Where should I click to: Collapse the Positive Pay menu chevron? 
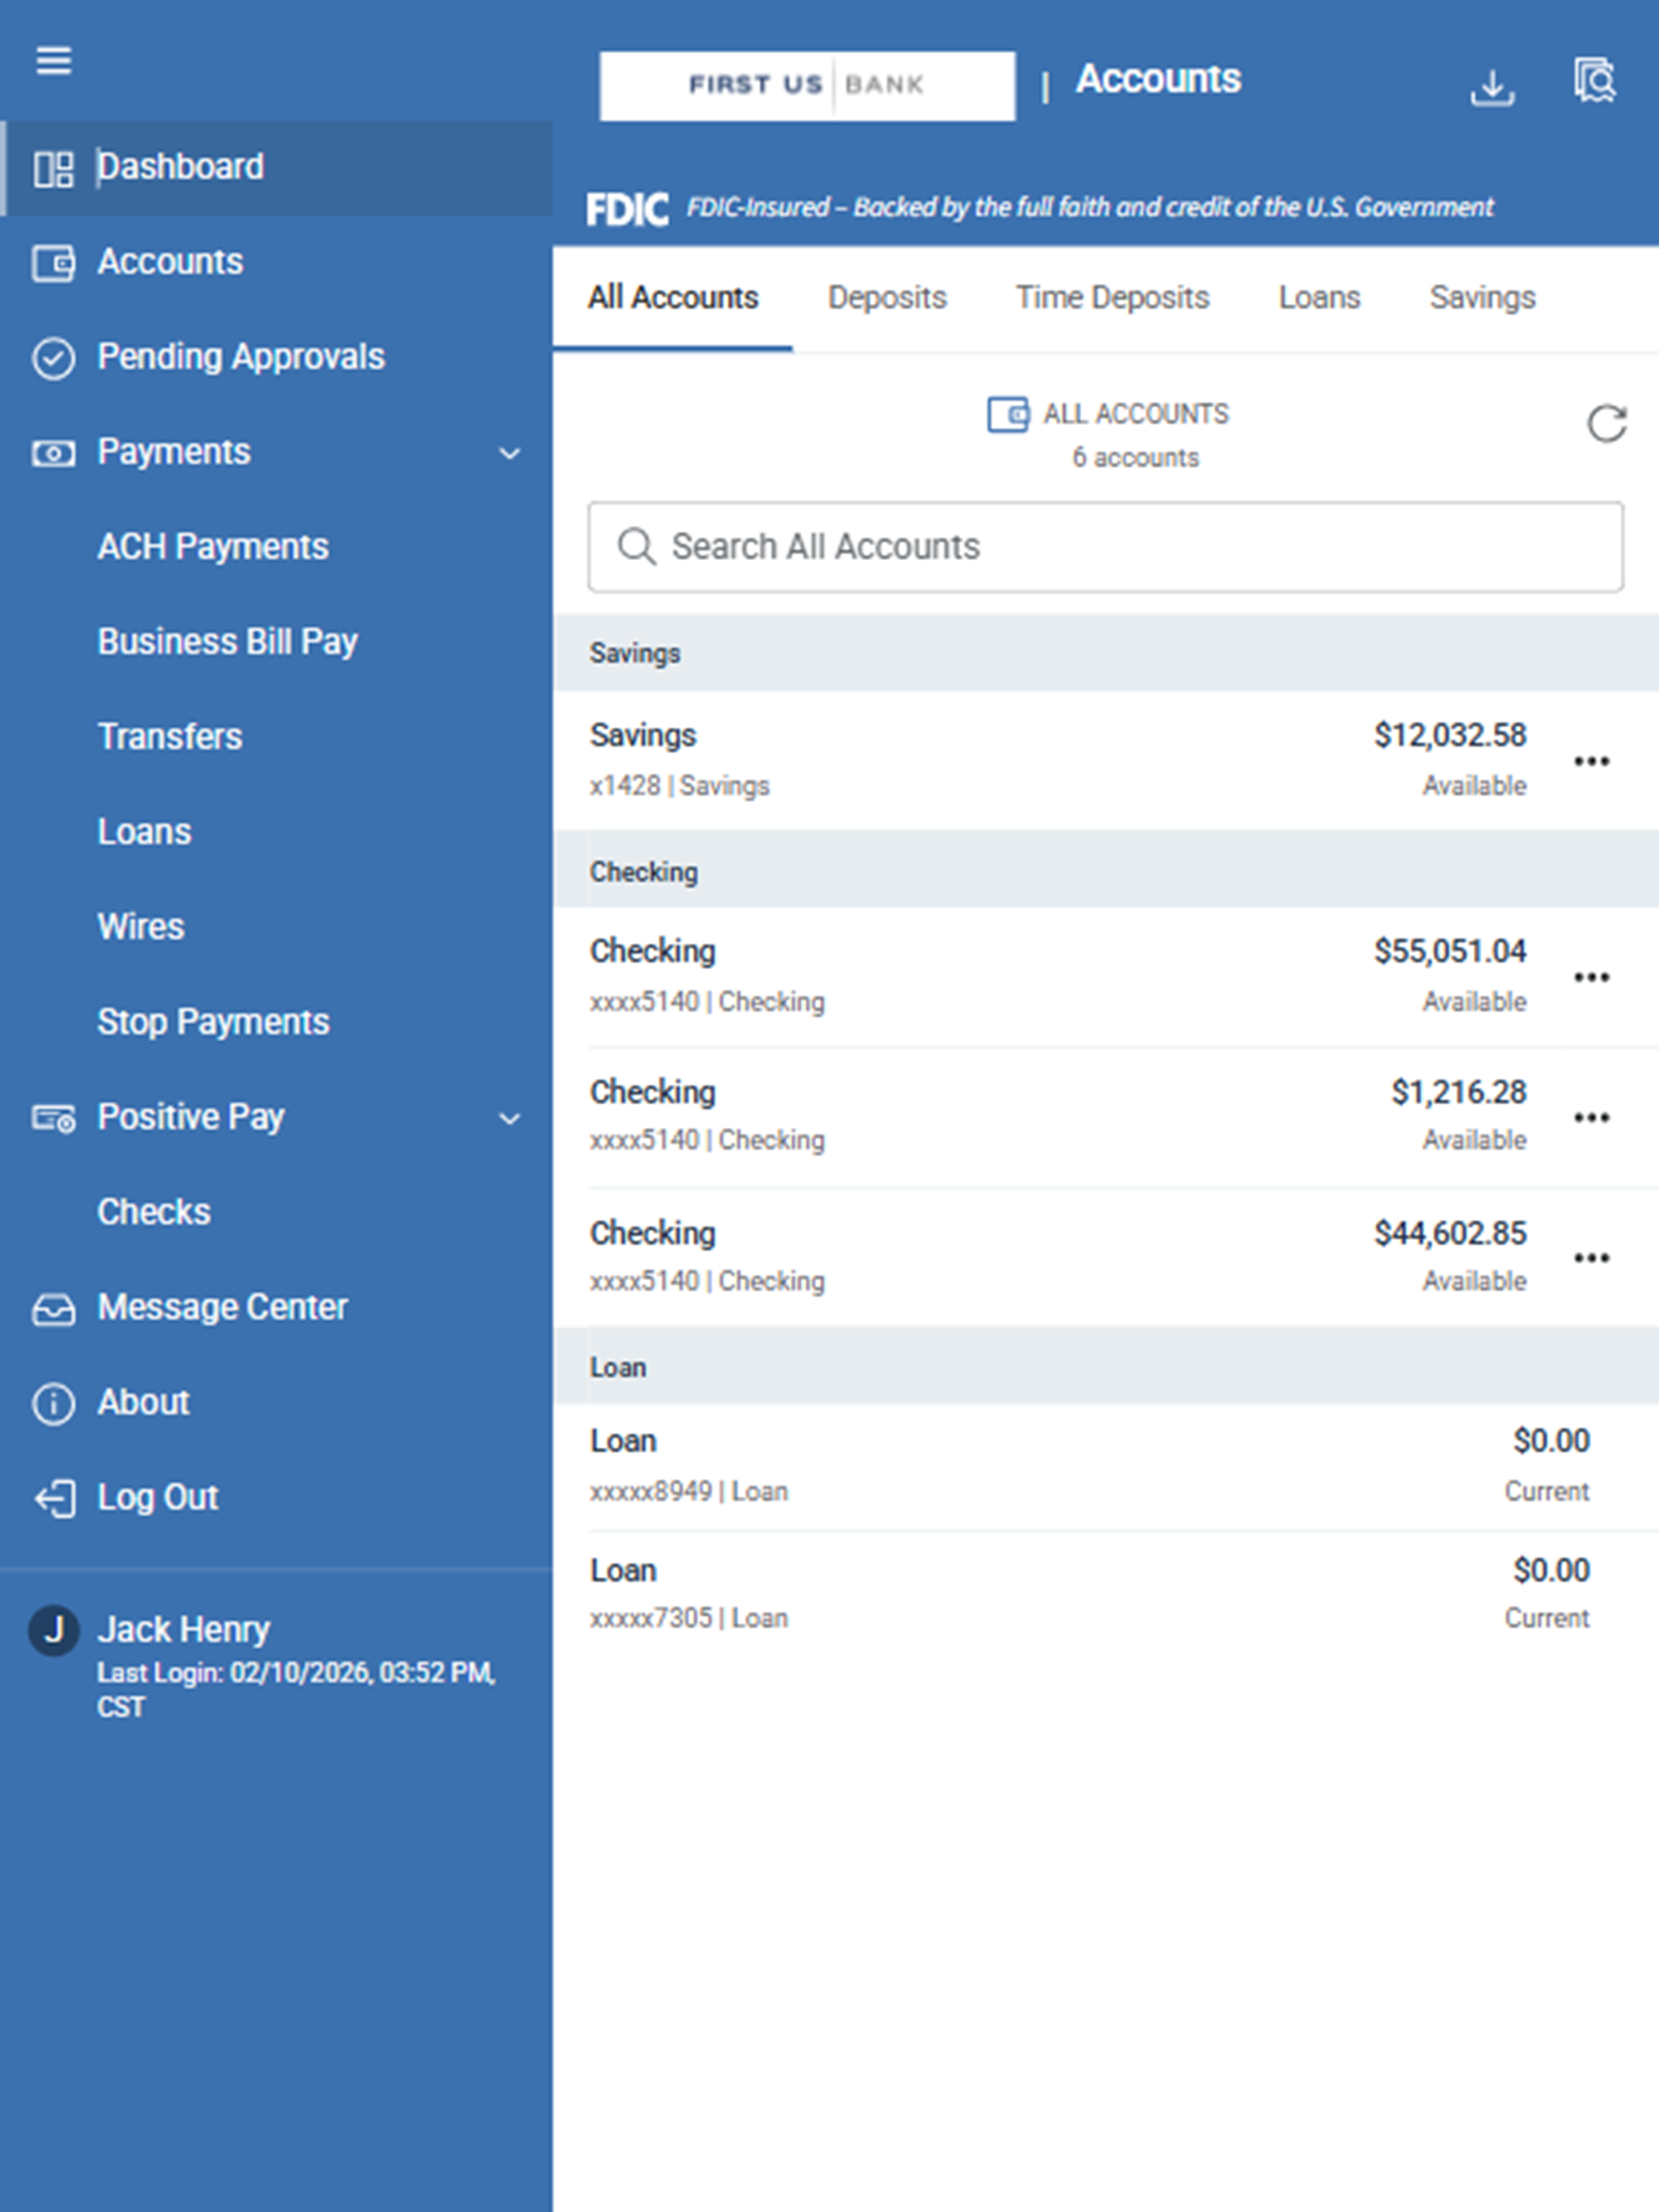[x=509, y=1119]
